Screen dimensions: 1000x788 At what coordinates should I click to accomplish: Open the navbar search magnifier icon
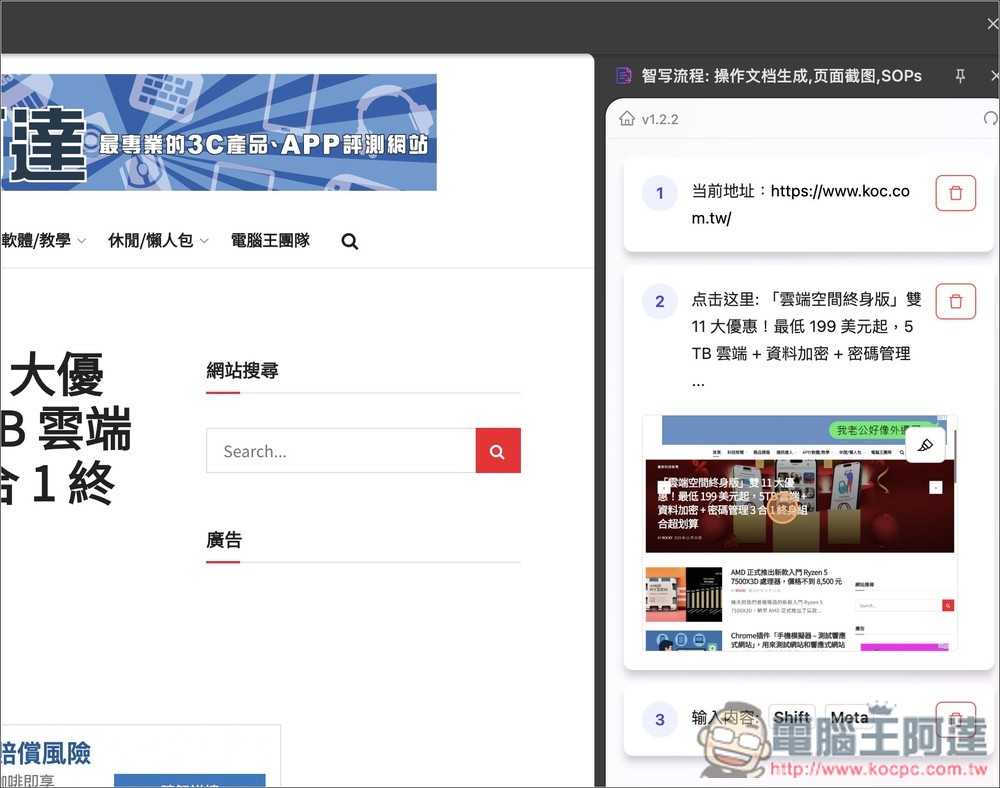tap(349, 240)
